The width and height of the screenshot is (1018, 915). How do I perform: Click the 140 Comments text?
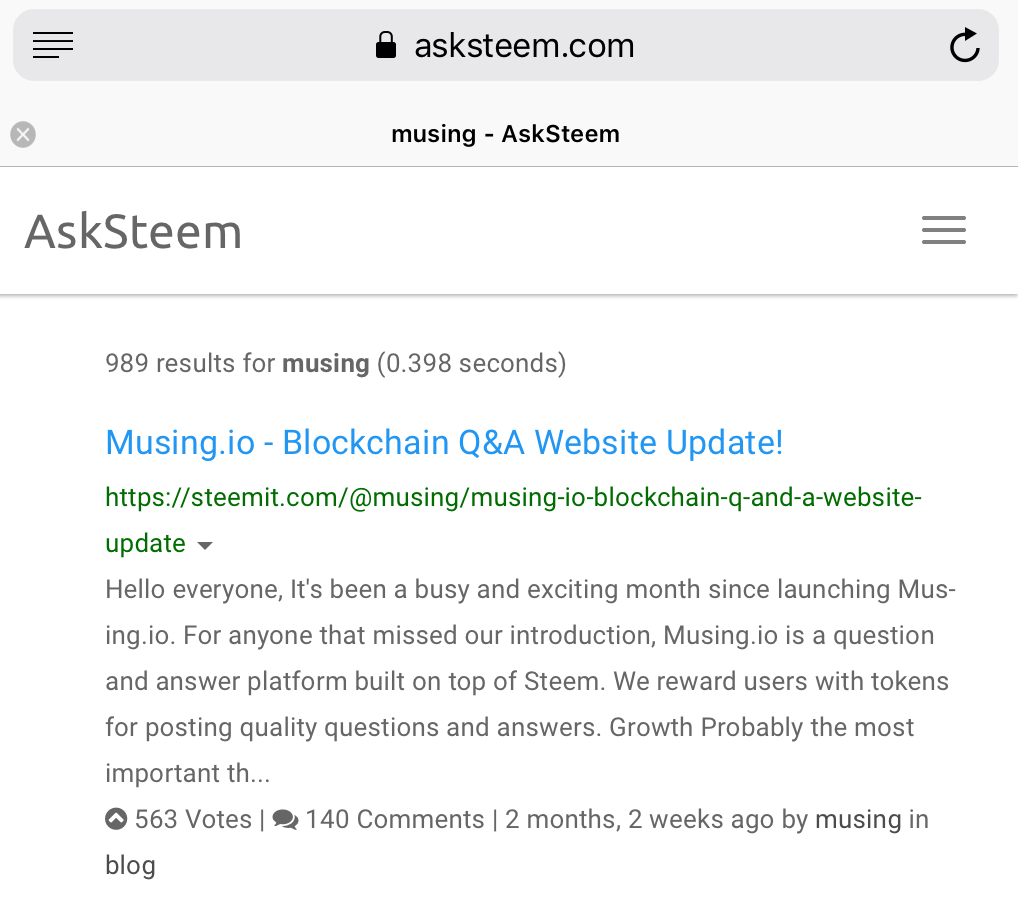click(x=395, y=819)
